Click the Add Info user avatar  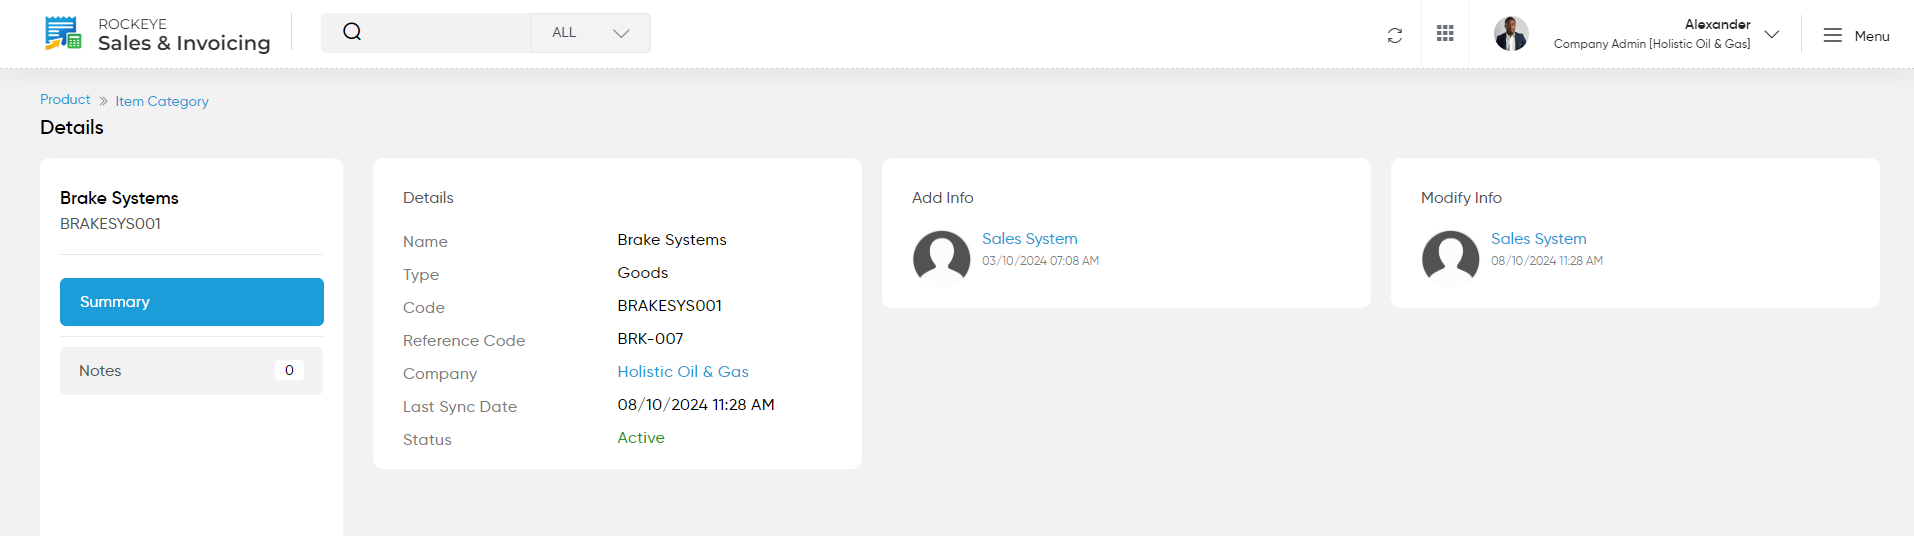pos(941,259)
